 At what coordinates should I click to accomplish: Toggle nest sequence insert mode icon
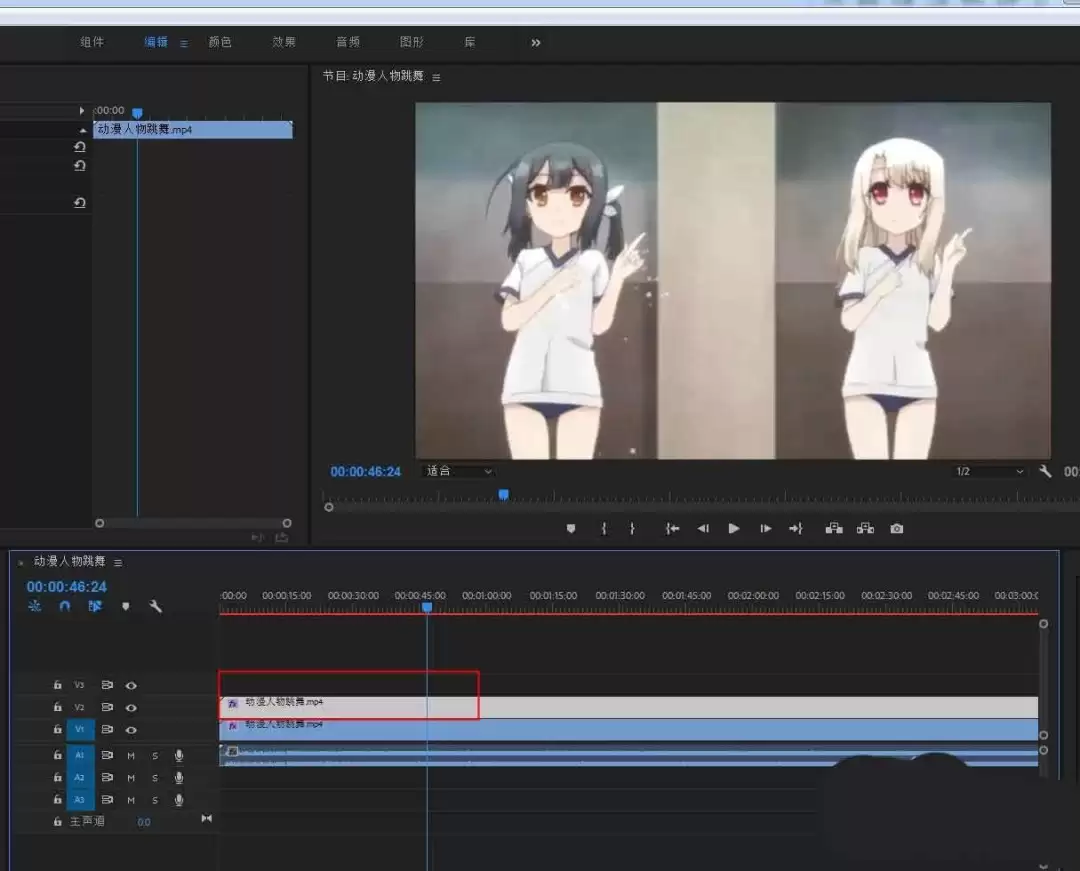click(34, 606)
